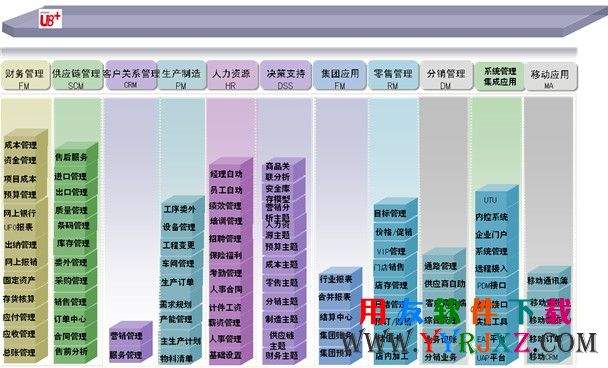Click the 委外管理 module block

coord(71,263)
